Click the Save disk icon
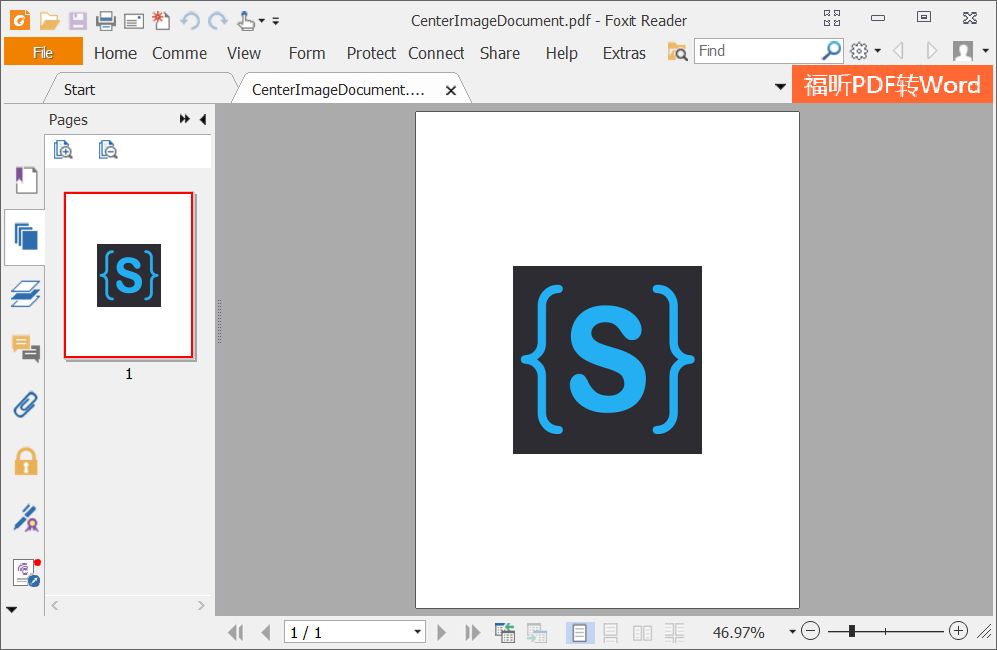Viewport: 997px width, 650px height. [78, 21]
